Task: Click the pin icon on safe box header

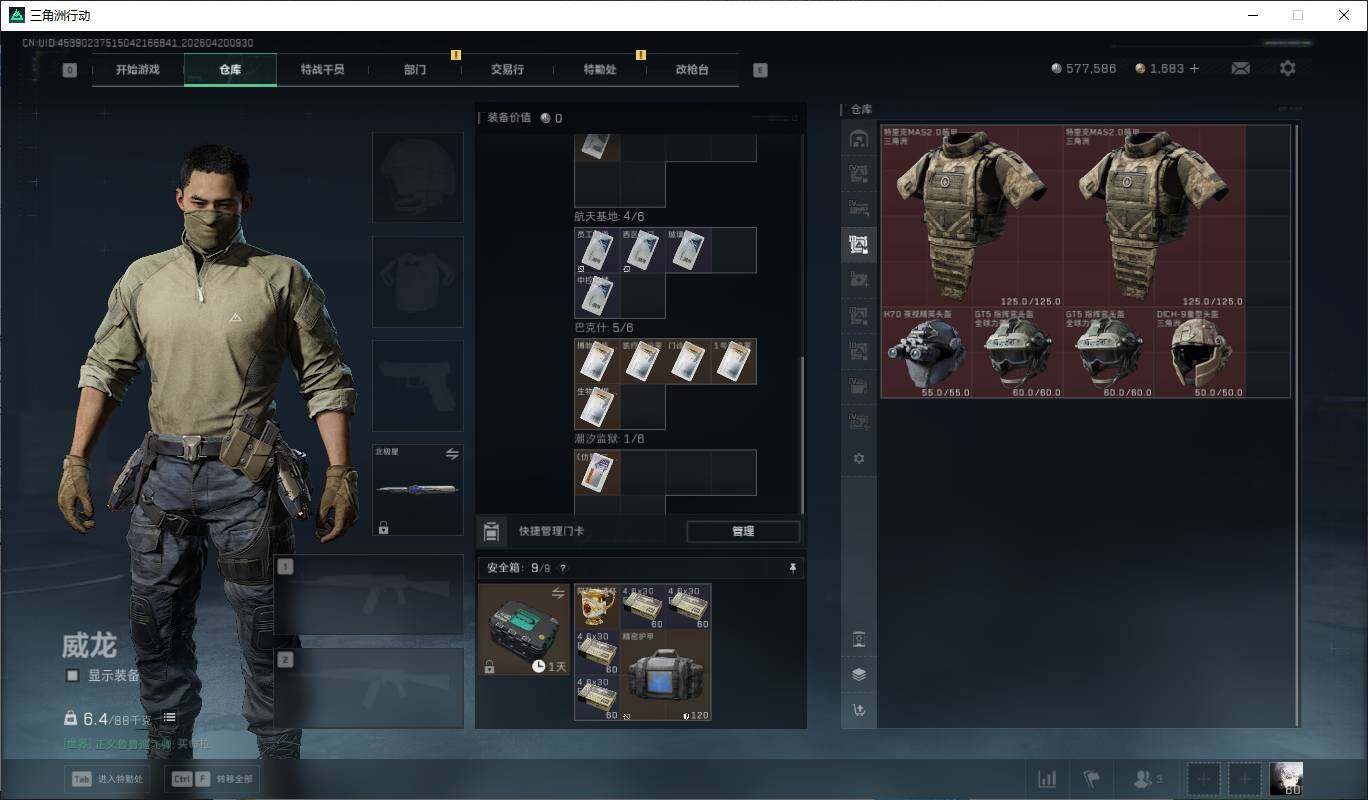Action: click(x=793, y=568)
